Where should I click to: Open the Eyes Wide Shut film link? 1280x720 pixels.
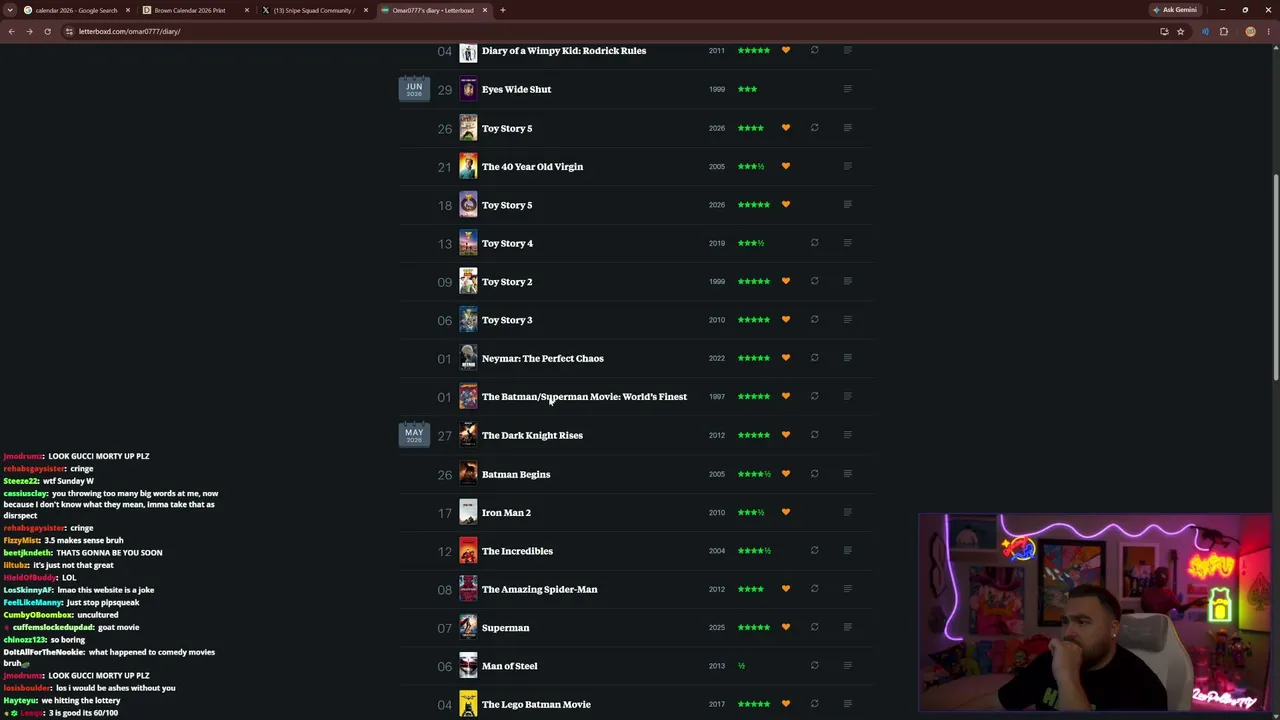pos(516,89)
